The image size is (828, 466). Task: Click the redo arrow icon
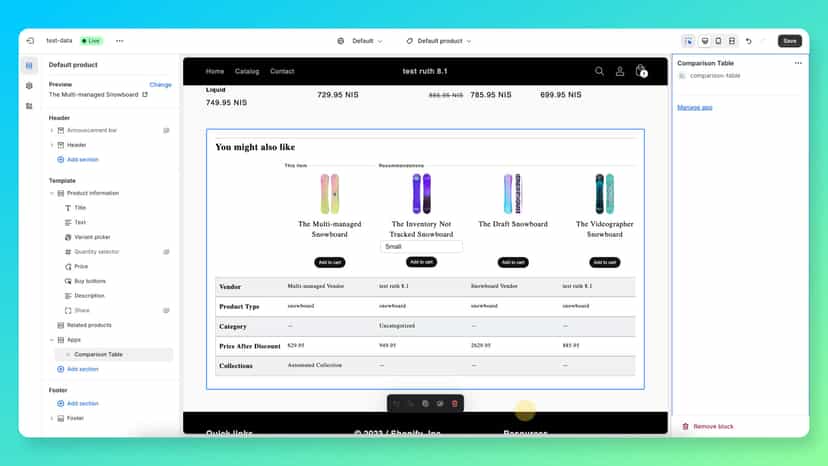[x=763, y=41]
